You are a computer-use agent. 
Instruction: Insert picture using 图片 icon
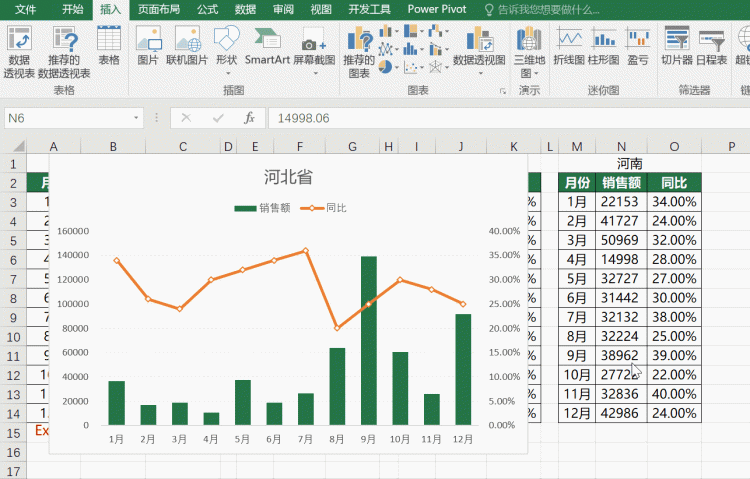148,46
